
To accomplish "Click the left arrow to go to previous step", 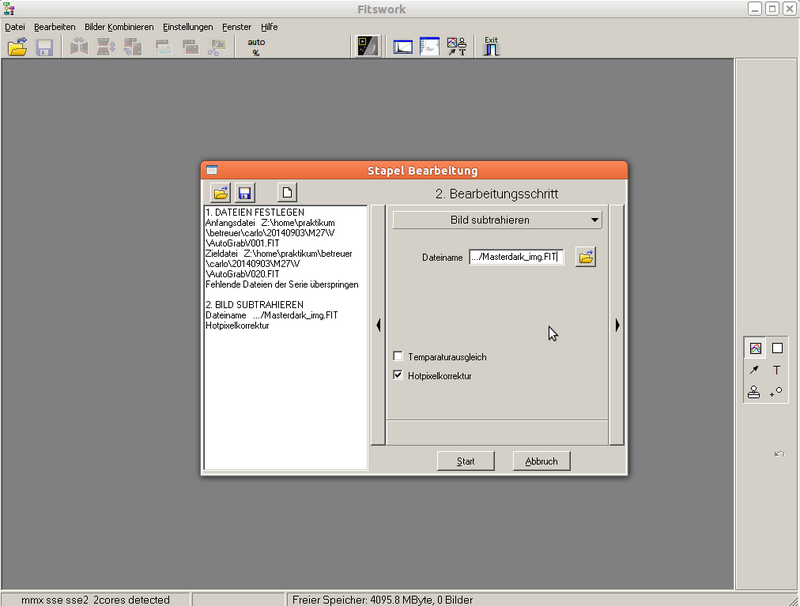I will [x=378, y=324].
